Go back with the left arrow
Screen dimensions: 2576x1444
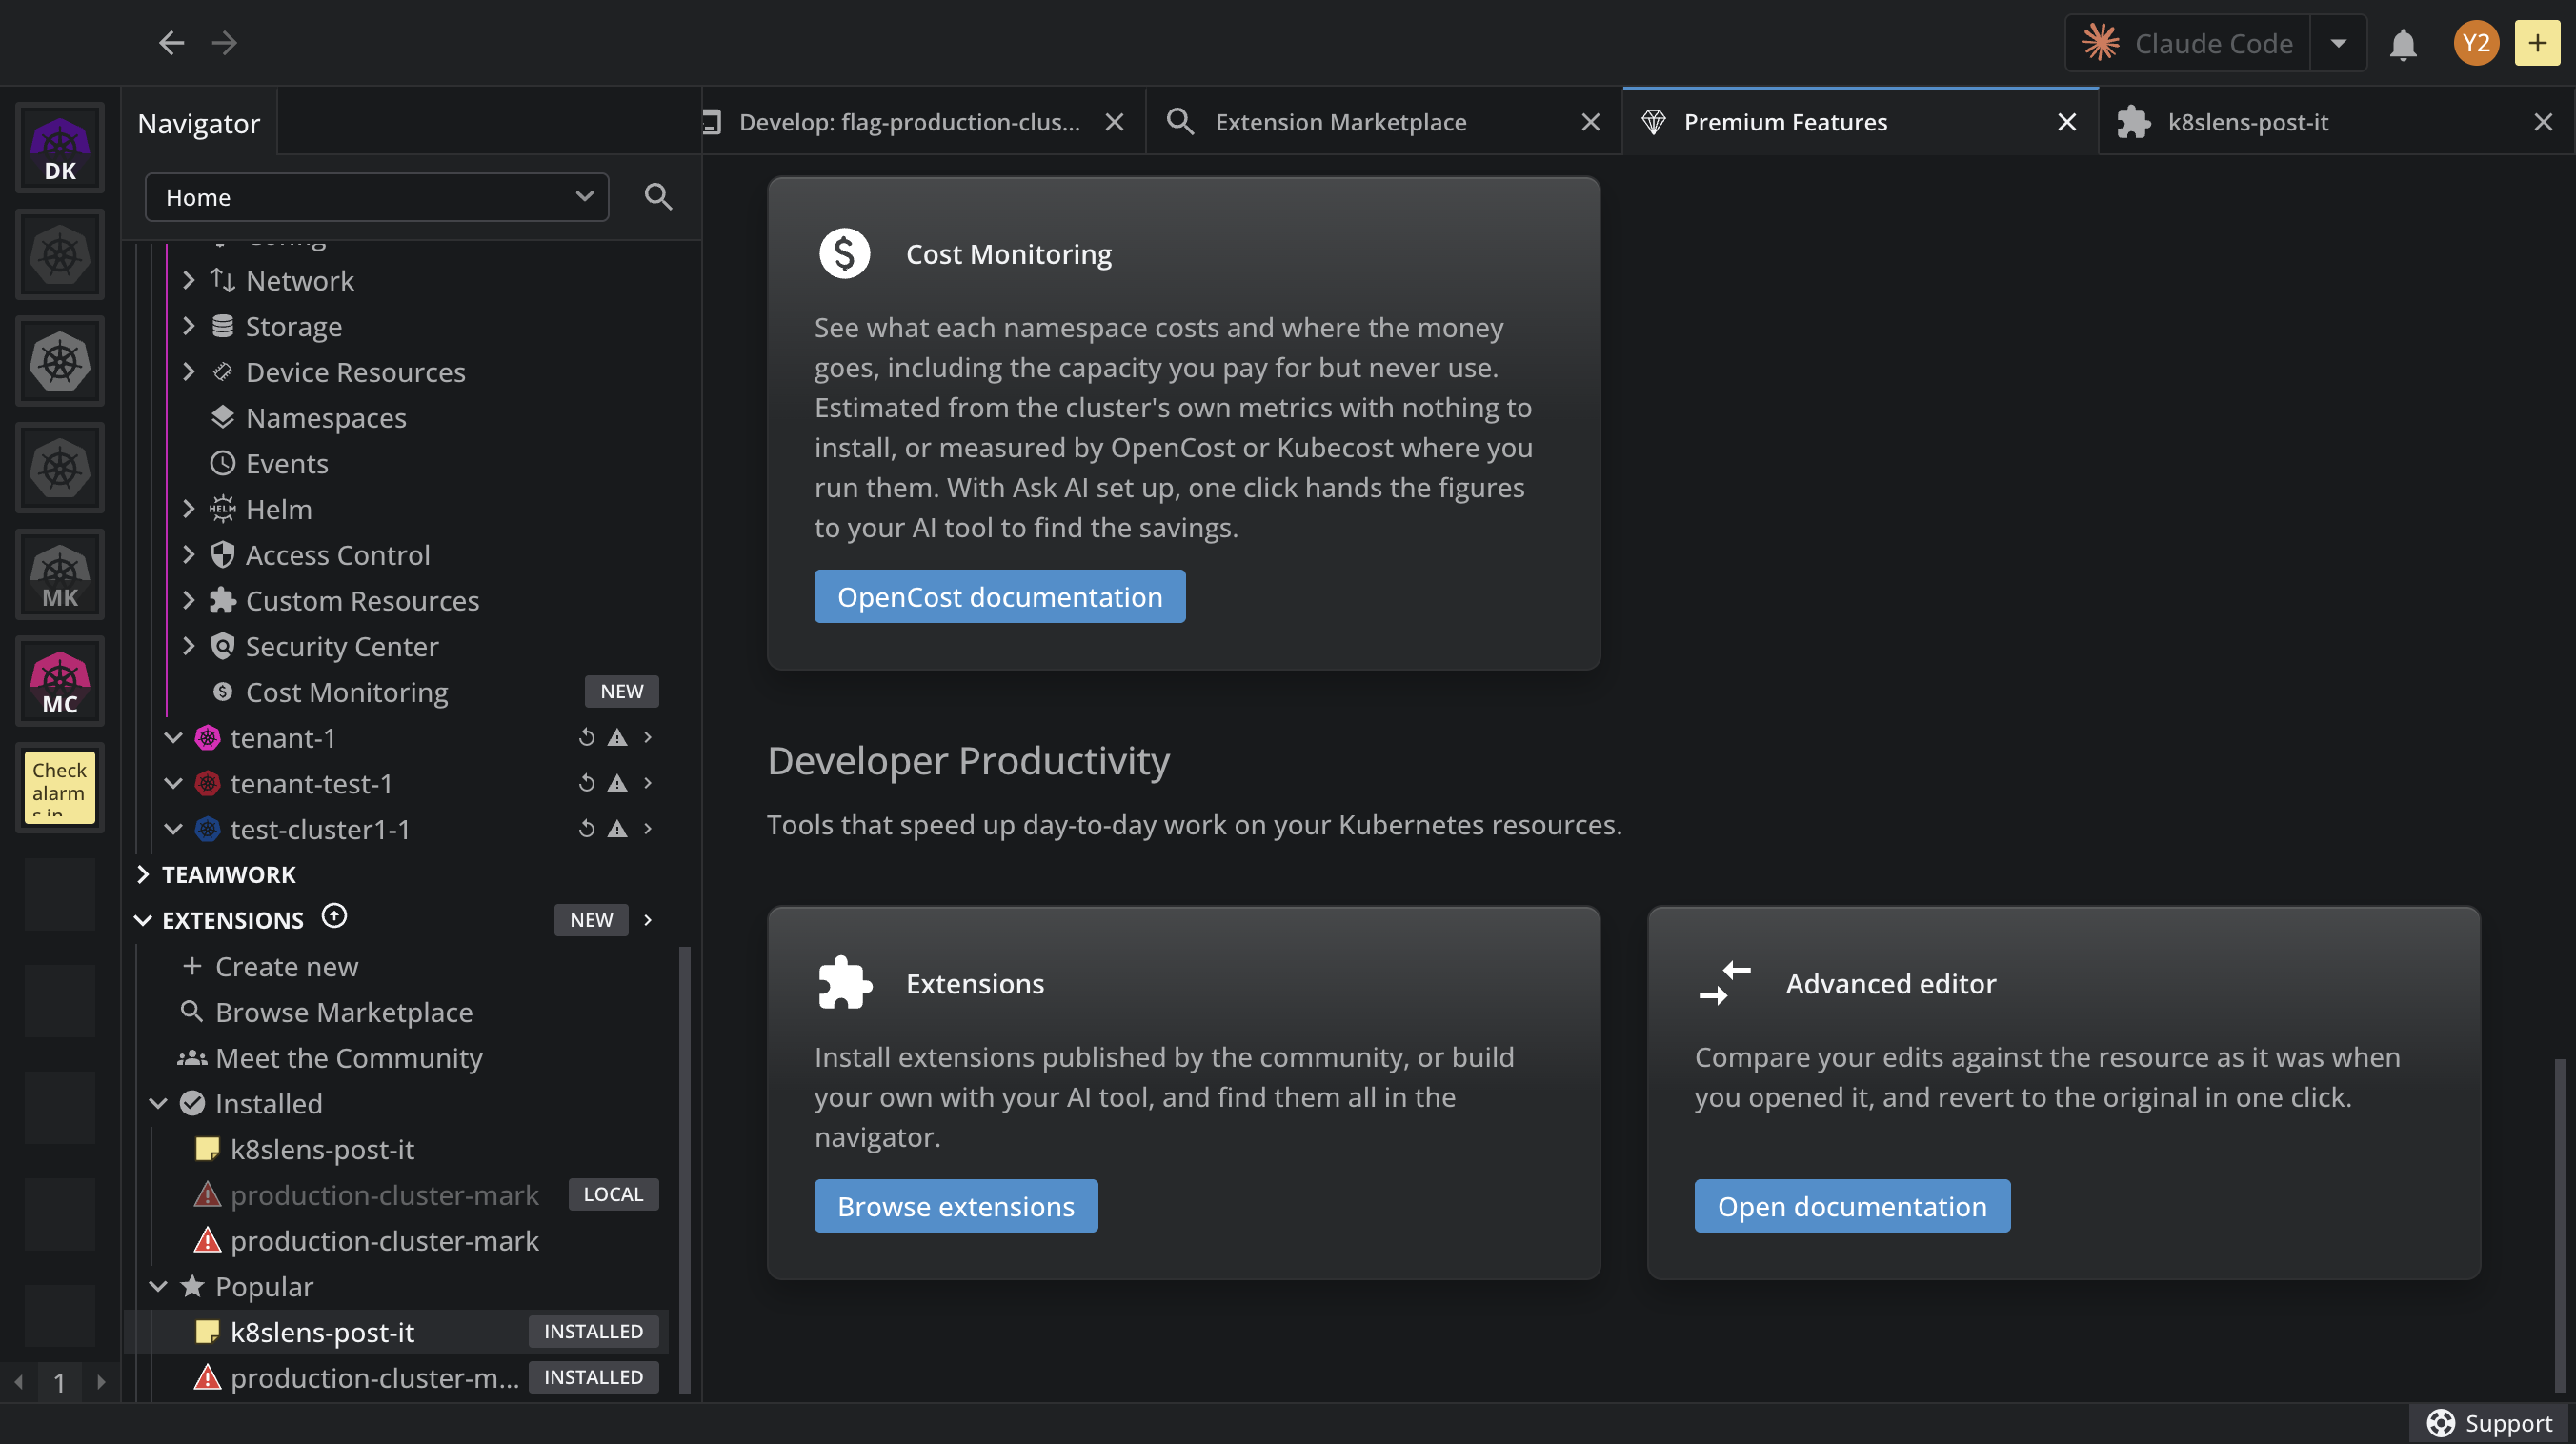click(x=172, y=42)
